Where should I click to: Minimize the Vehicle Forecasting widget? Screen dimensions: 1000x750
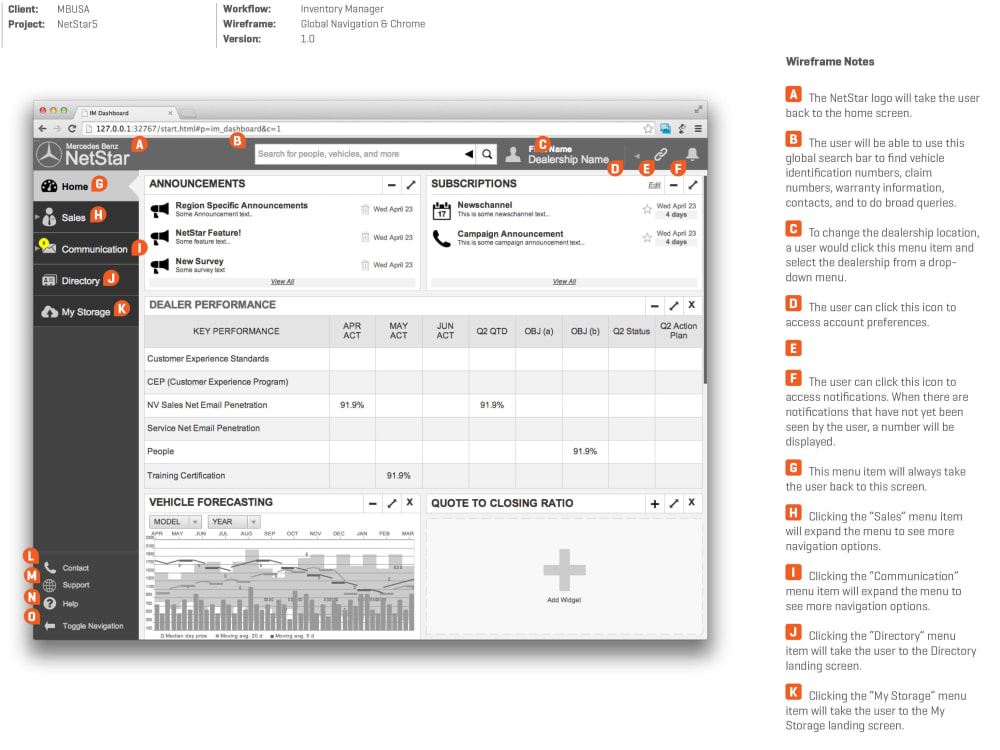pyautogui.click(x=372, y=504)
